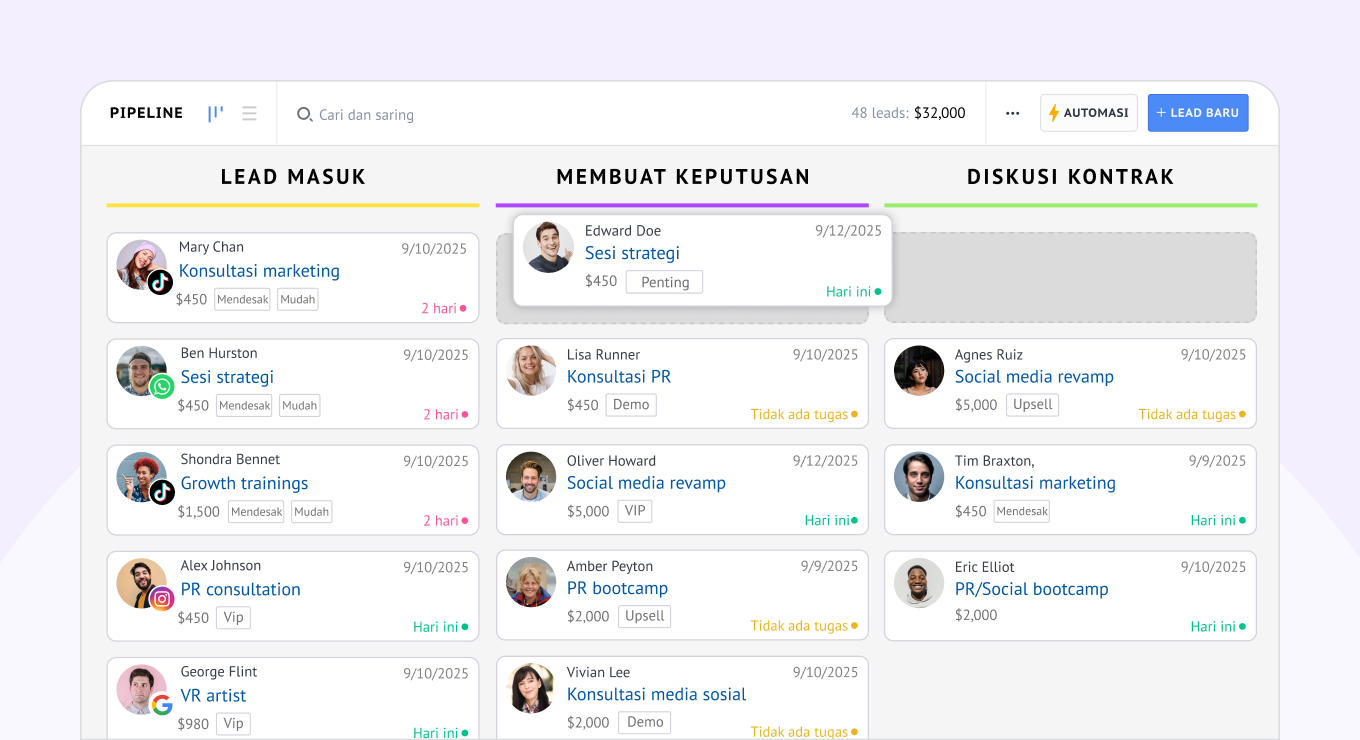Click Google icon on George Flint's card
Viewport: 1360px width, 740px height.
pos(162,704)
